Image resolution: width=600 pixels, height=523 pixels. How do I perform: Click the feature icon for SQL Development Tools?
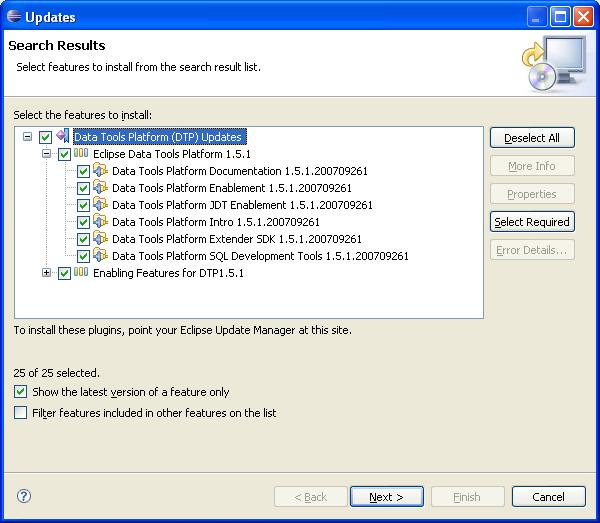click(100, 255)
